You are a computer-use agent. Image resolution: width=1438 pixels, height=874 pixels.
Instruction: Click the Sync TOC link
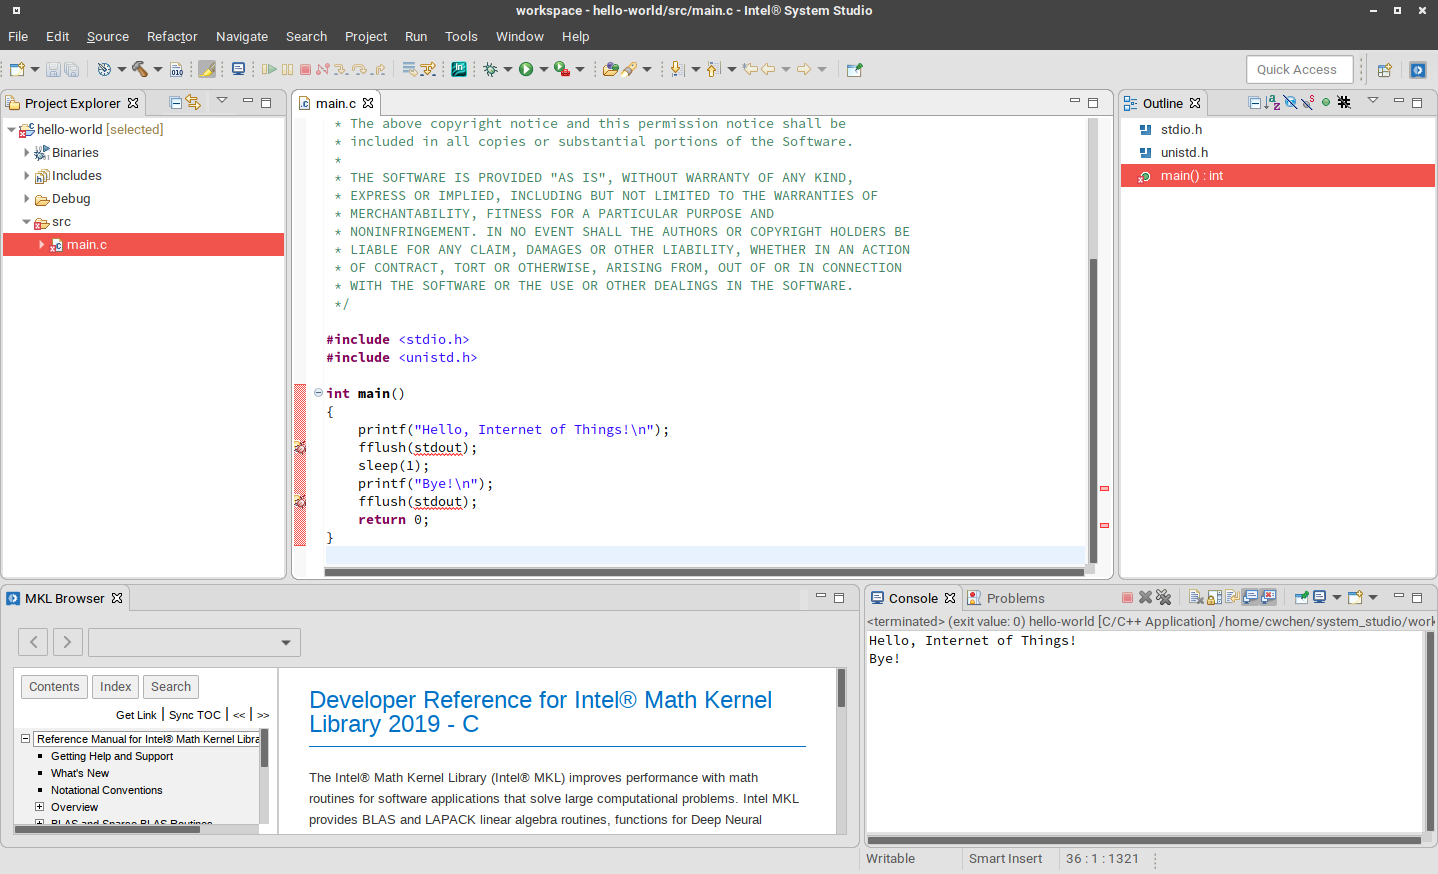pos(194,715)
